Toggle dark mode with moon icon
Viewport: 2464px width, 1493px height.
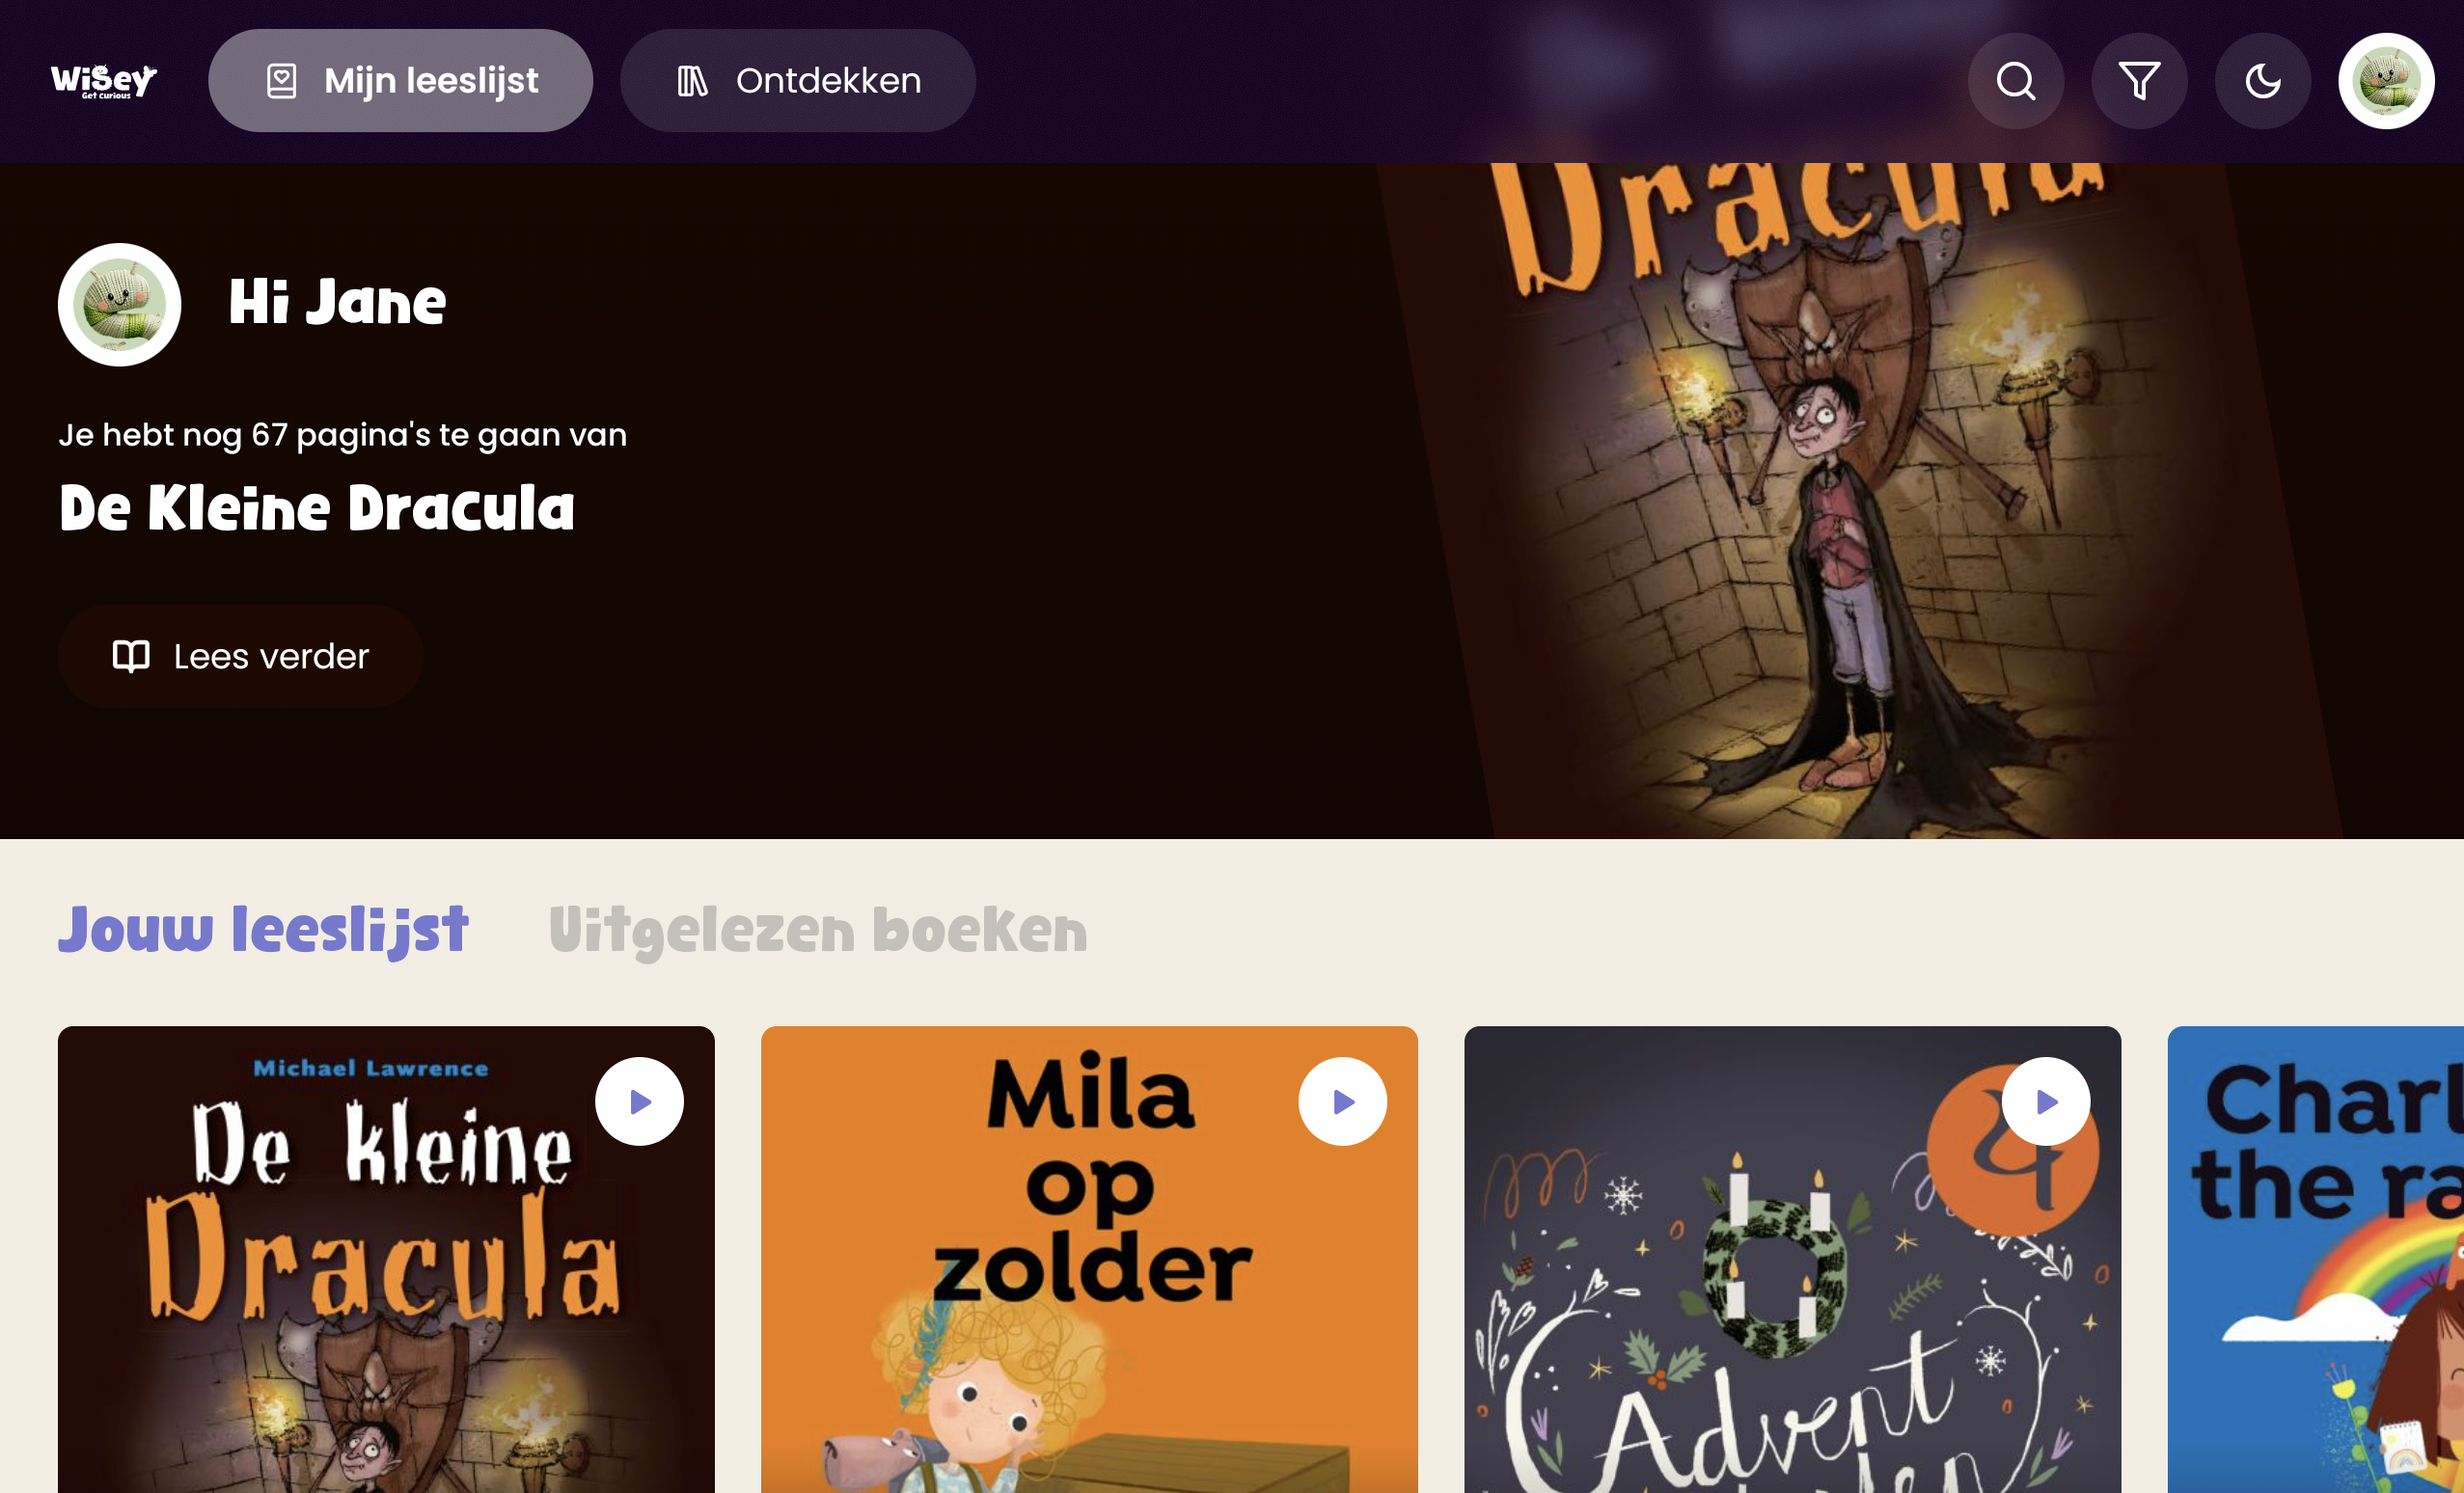(x=2262, y=81)
